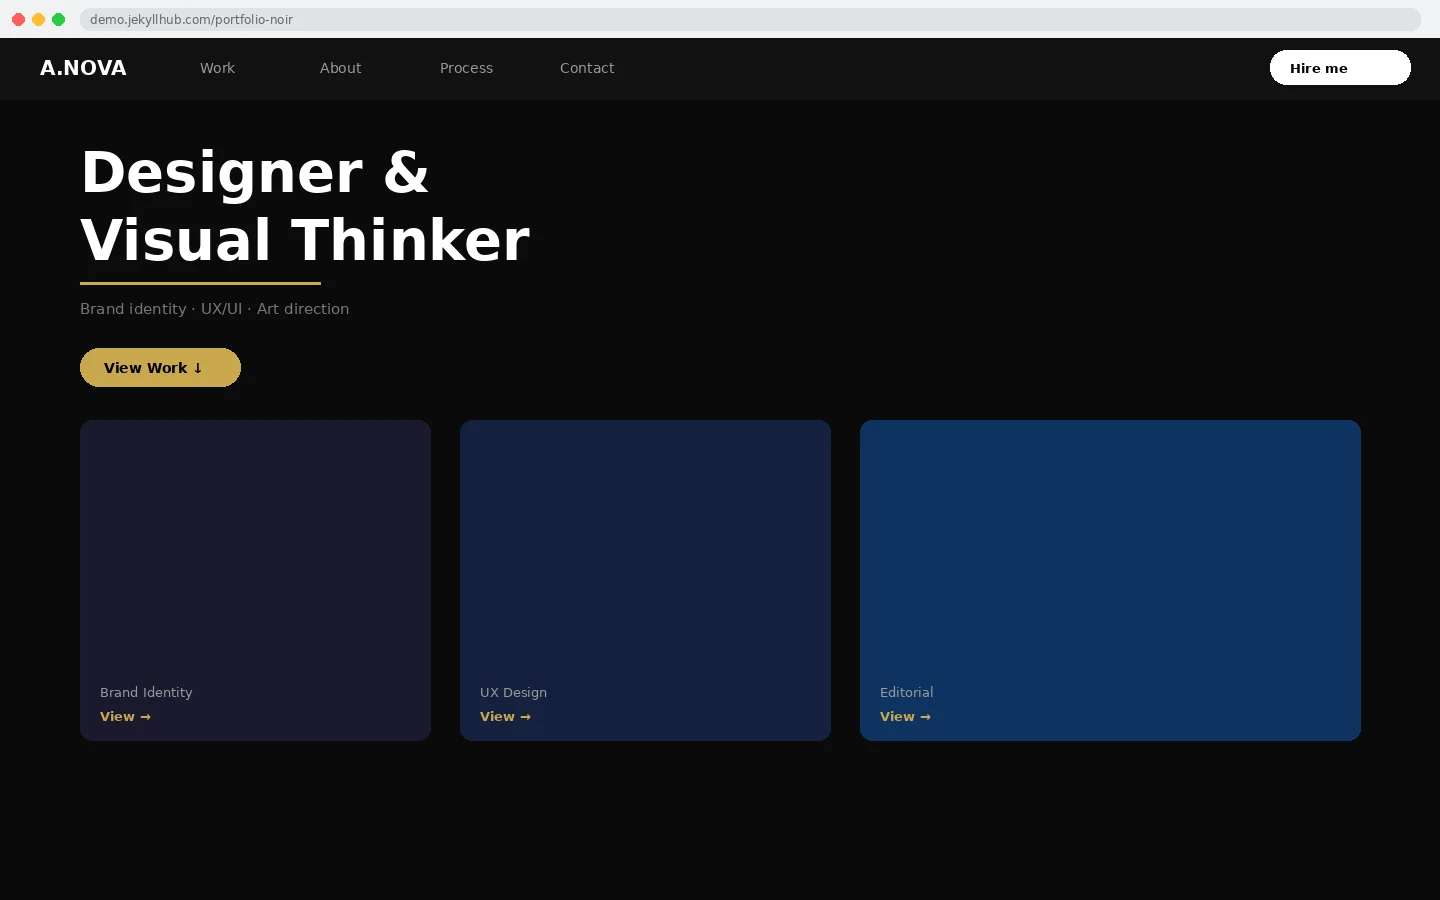The height and width of the screenshot is (900, 1440).
Task: Minimize the window with yellow button
Action: (38, 19)
